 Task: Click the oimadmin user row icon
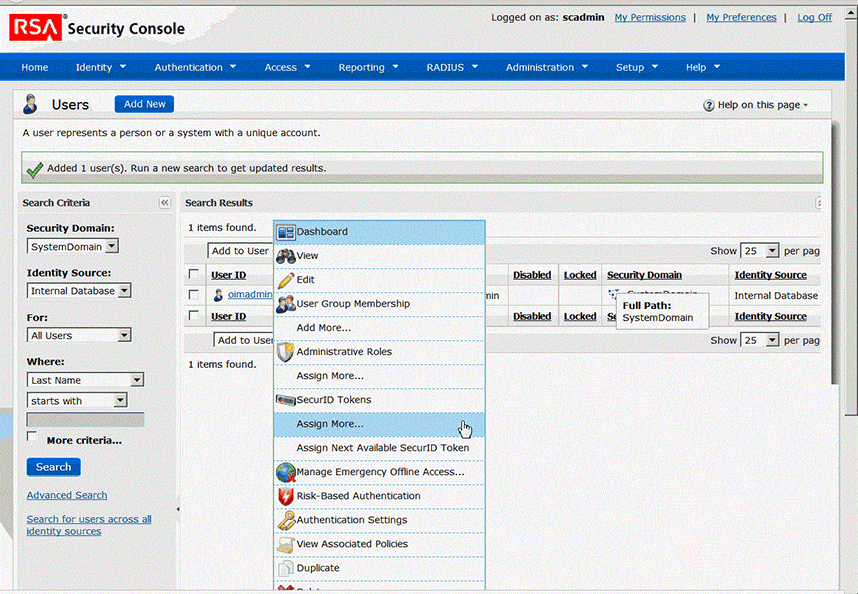point(218,295)
